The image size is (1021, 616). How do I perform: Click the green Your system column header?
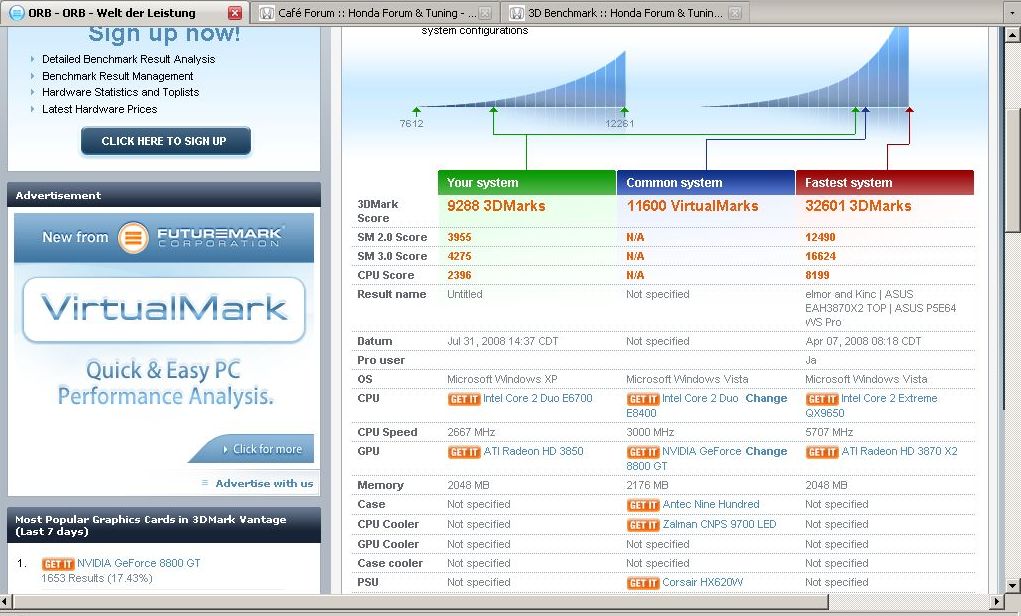click(527, 183)
